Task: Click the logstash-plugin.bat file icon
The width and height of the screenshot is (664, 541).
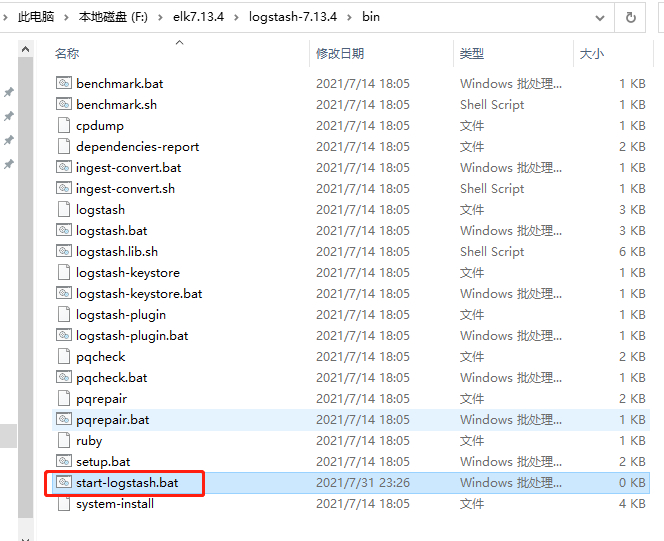Action: click(64, 335)
